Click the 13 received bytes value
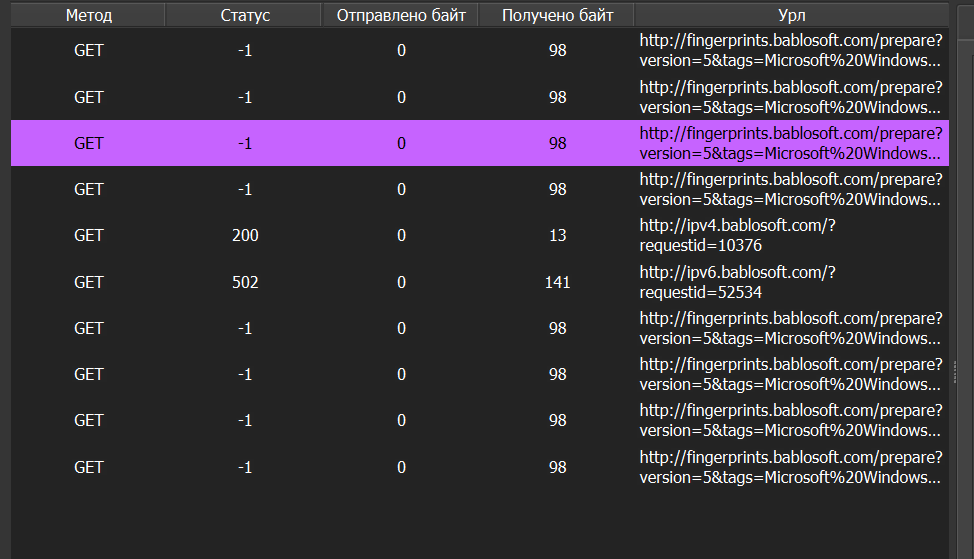The width and height of the screenshot is (974, 559). (x=557, y=235)
